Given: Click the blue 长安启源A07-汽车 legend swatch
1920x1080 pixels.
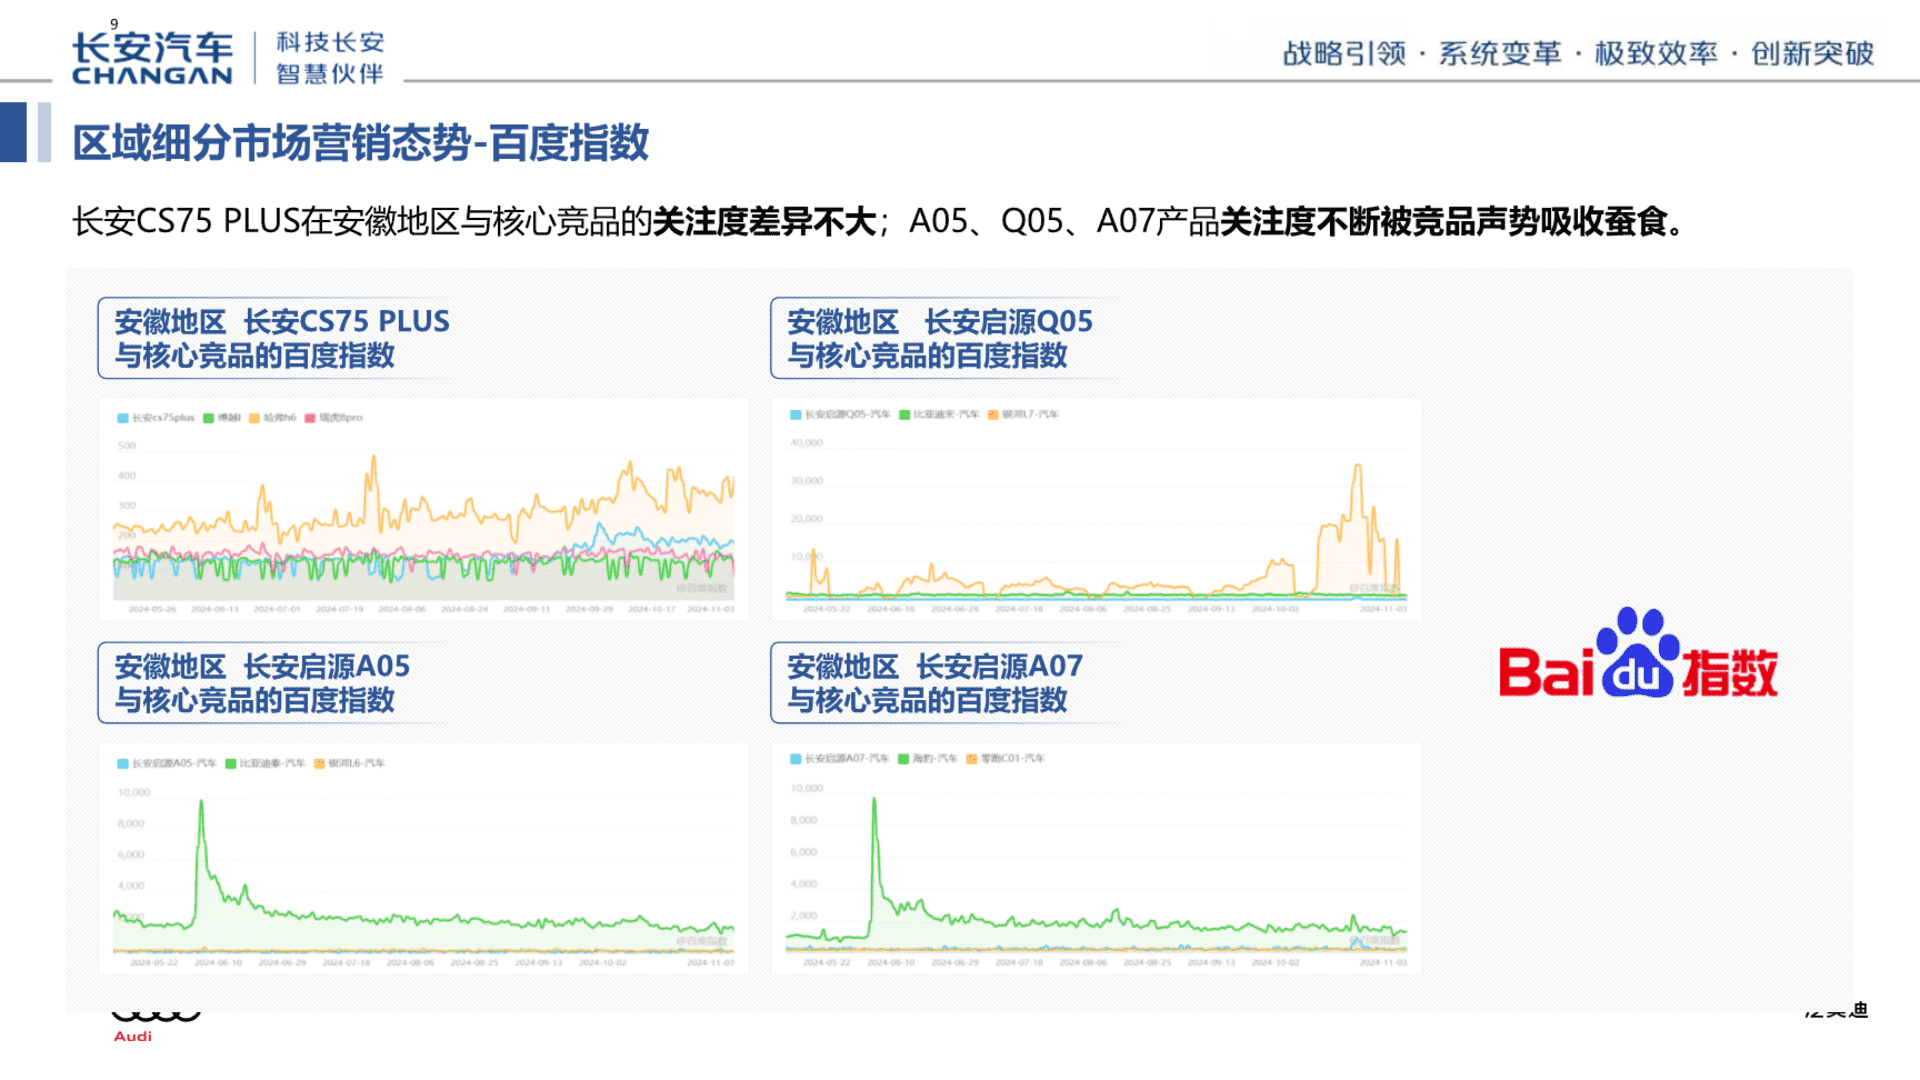Looking at the screenshot, I should (796, 759).
